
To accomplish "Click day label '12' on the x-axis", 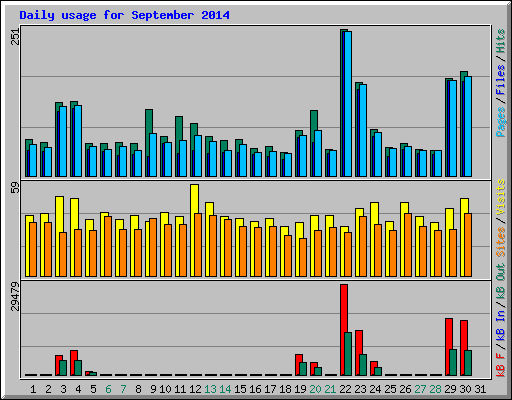I will click(195, 389).
